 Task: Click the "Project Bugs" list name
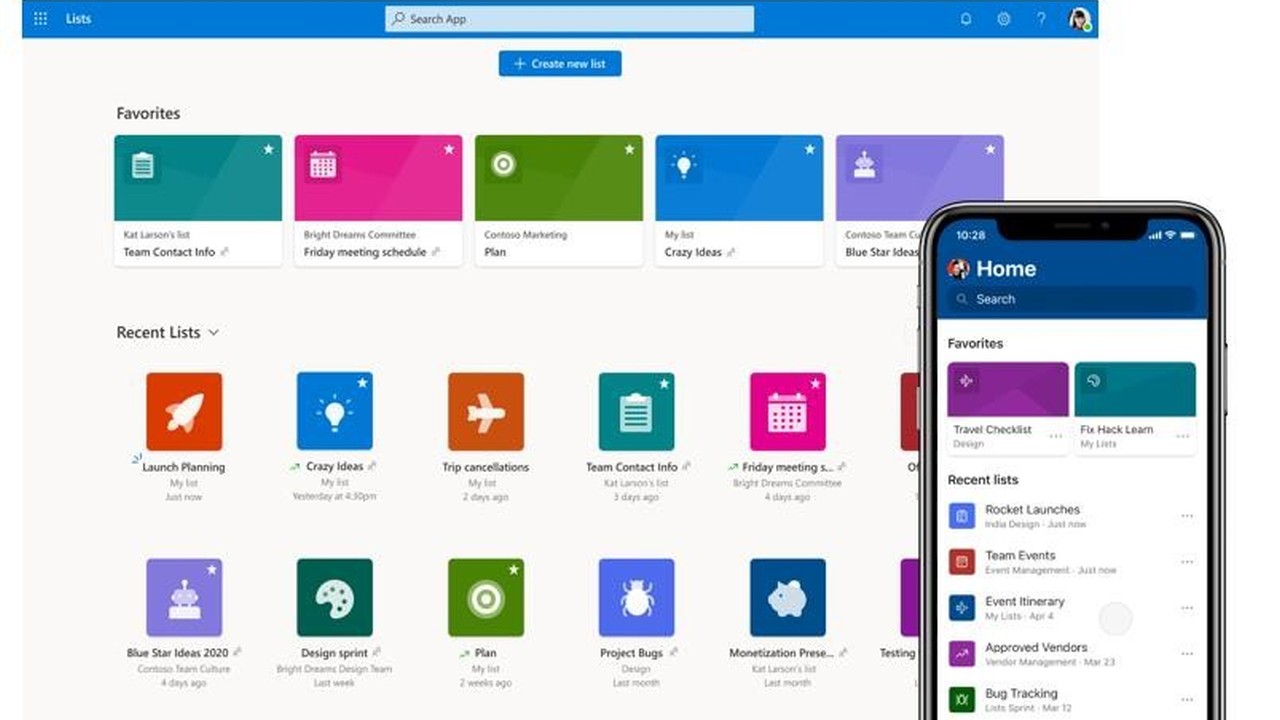[x=631, y=653]
